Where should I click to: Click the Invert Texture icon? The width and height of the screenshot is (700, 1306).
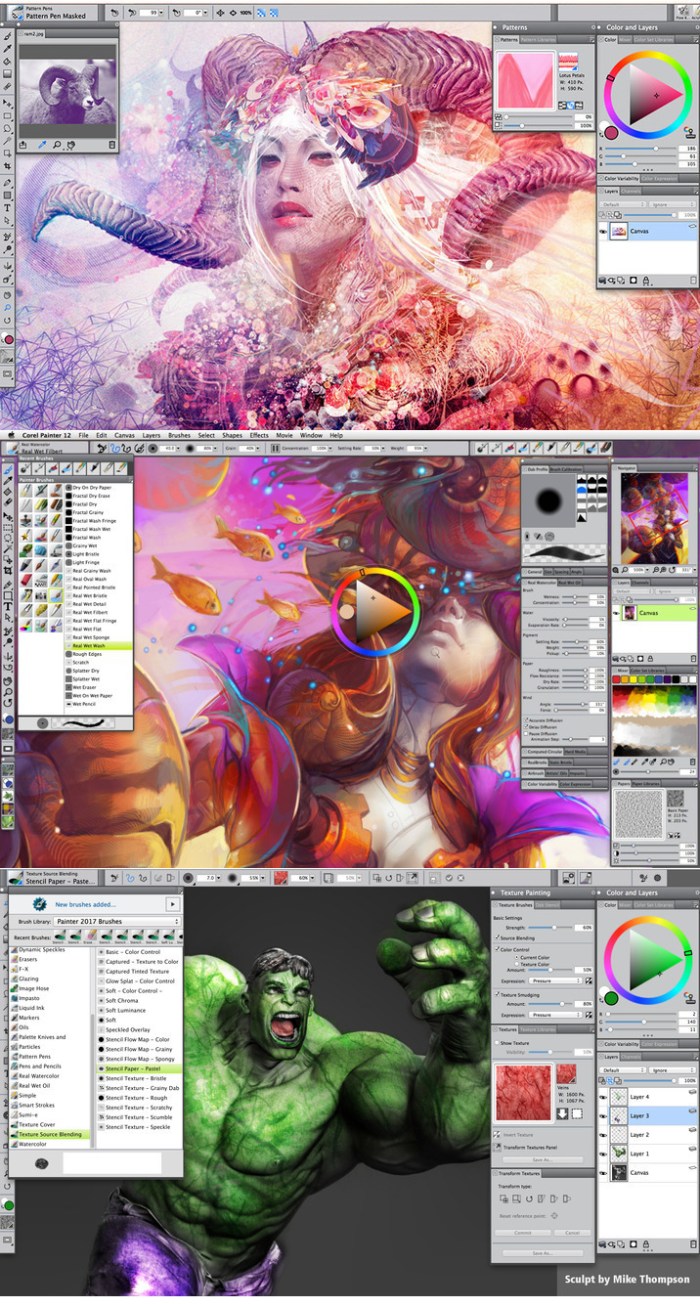coord(498,1136)
